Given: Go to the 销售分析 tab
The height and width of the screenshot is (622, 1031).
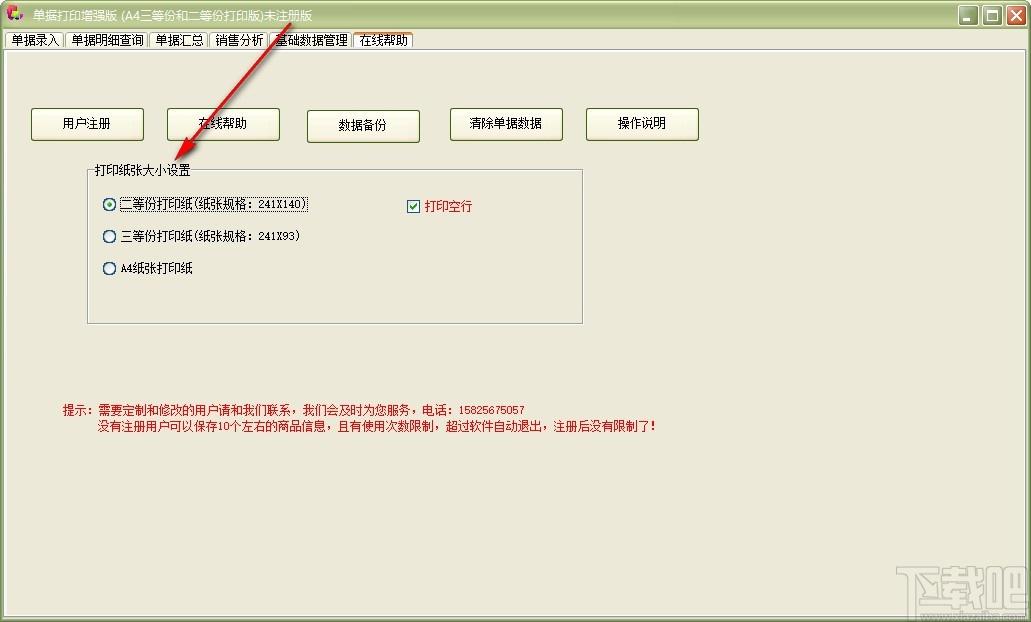Looking at the screenshot, I should (x=239, y=40).
